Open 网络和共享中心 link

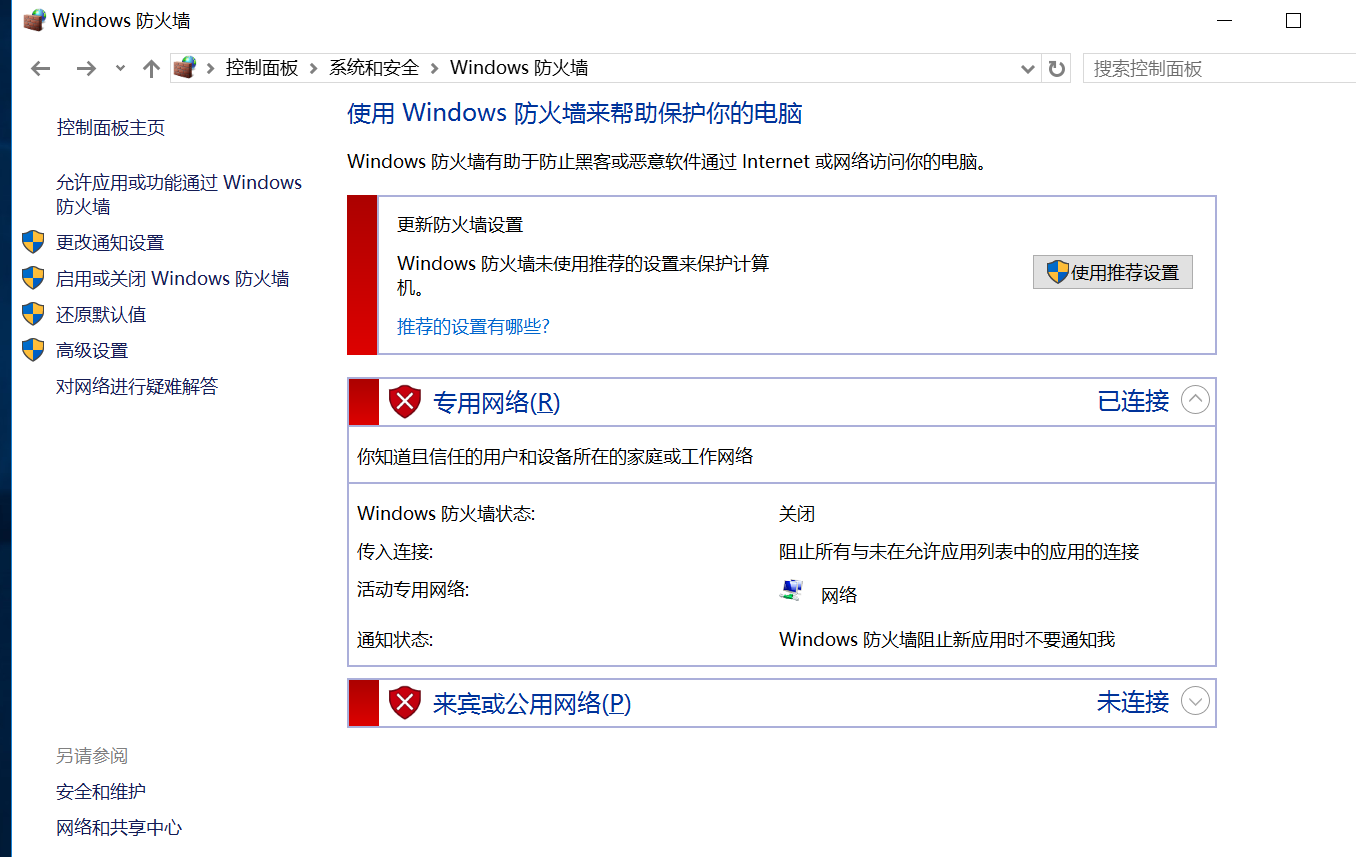click(x=119, y=827)
